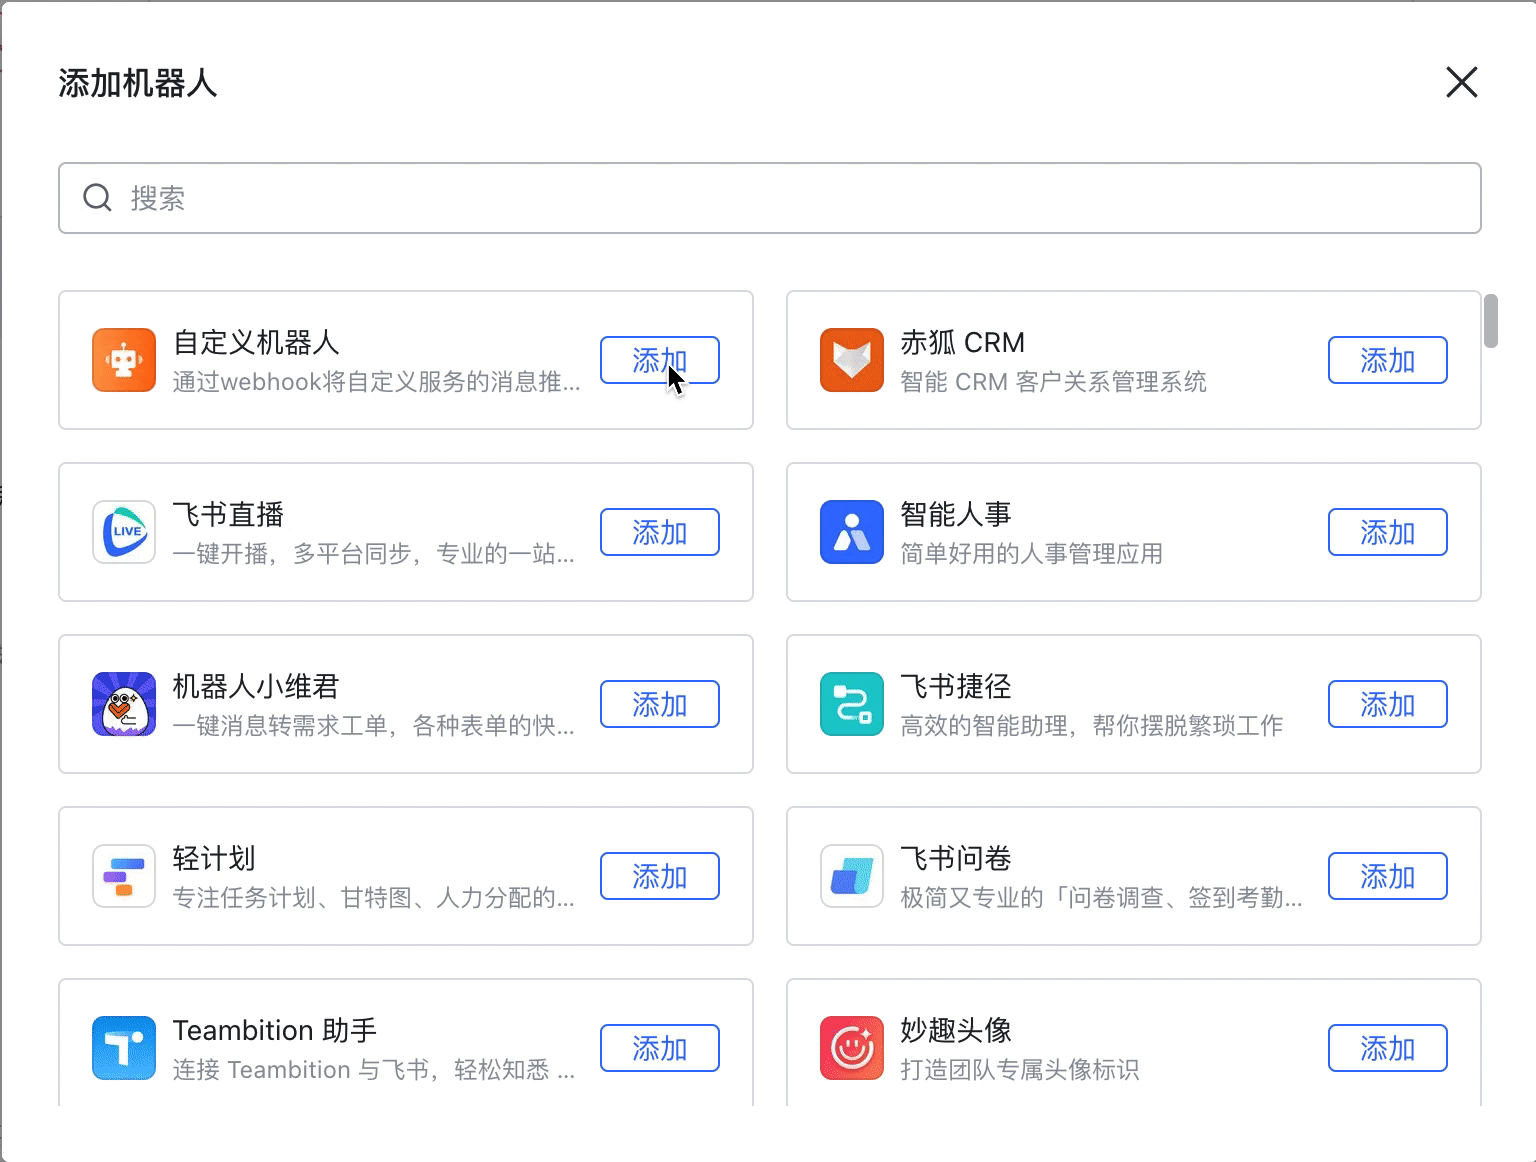This screenshot has height=1162, width=1536.
Task: Click the 自定义机器人 robot icon
Action: point(123,360)
